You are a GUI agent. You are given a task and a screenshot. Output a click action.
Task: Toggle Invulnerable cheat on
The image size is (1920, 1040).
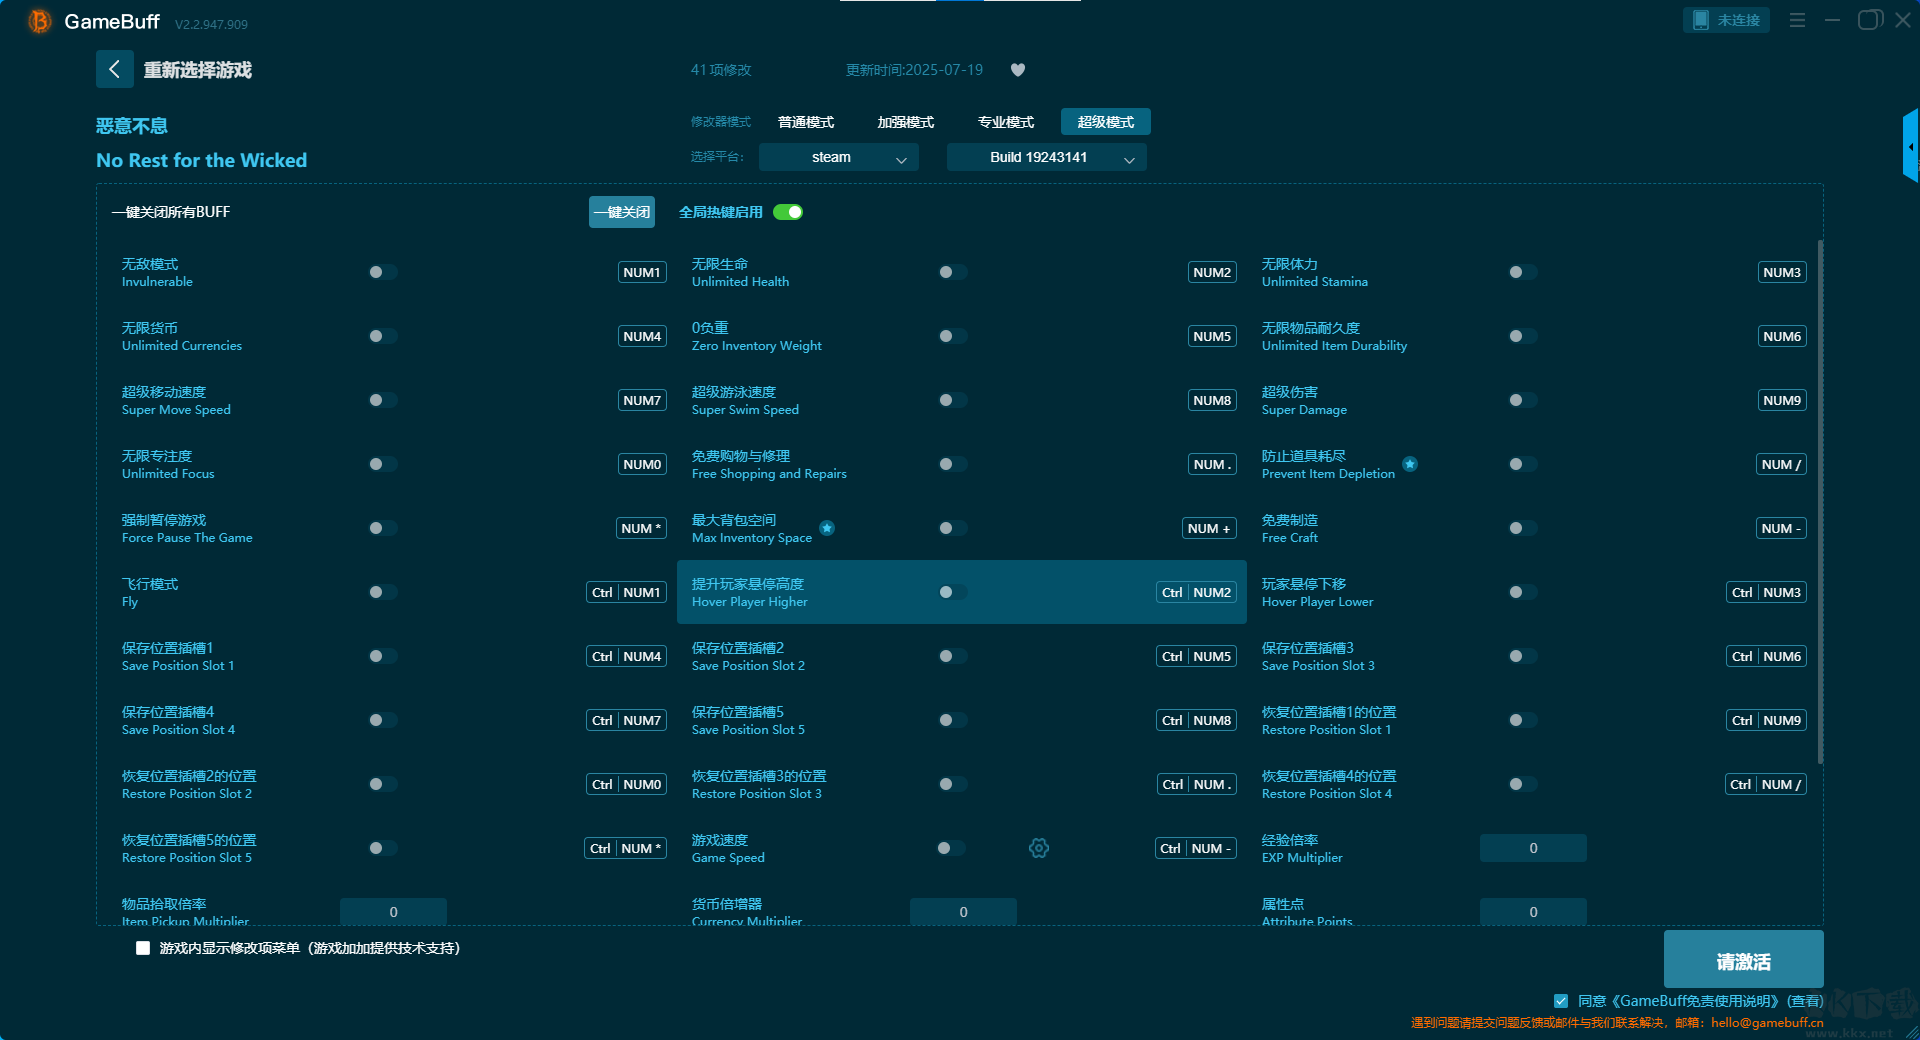tap(382, 272)
